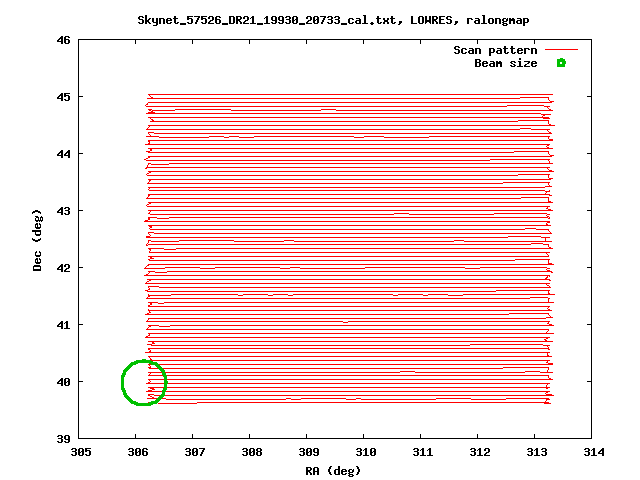Click the Dec axis value 42

(x=64, y=268)
